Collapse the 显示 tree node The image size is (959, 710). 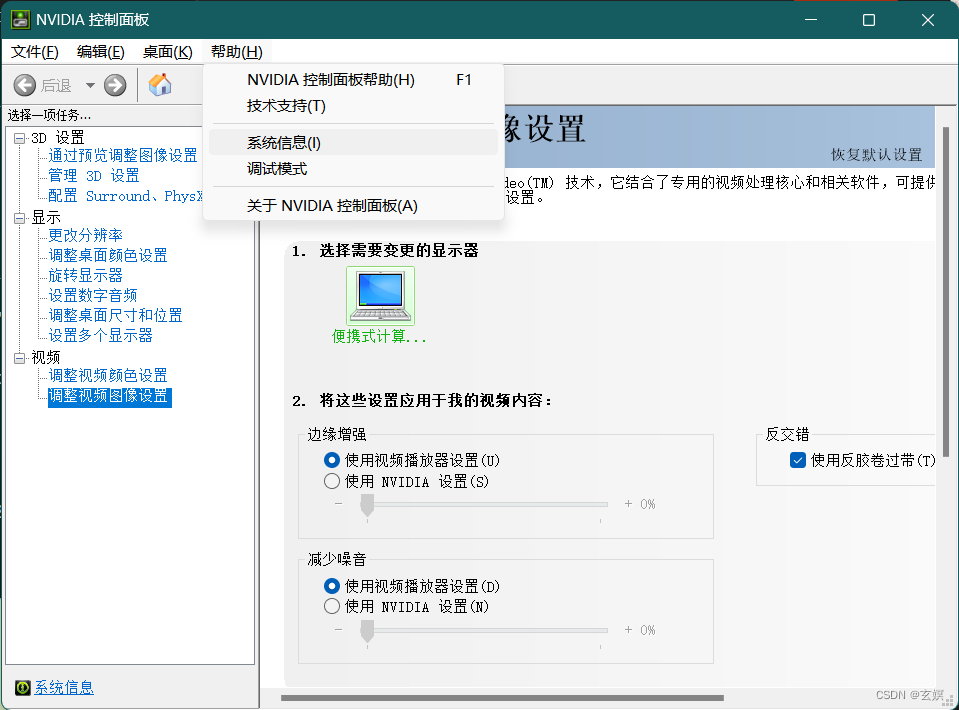tap(20, 218)
